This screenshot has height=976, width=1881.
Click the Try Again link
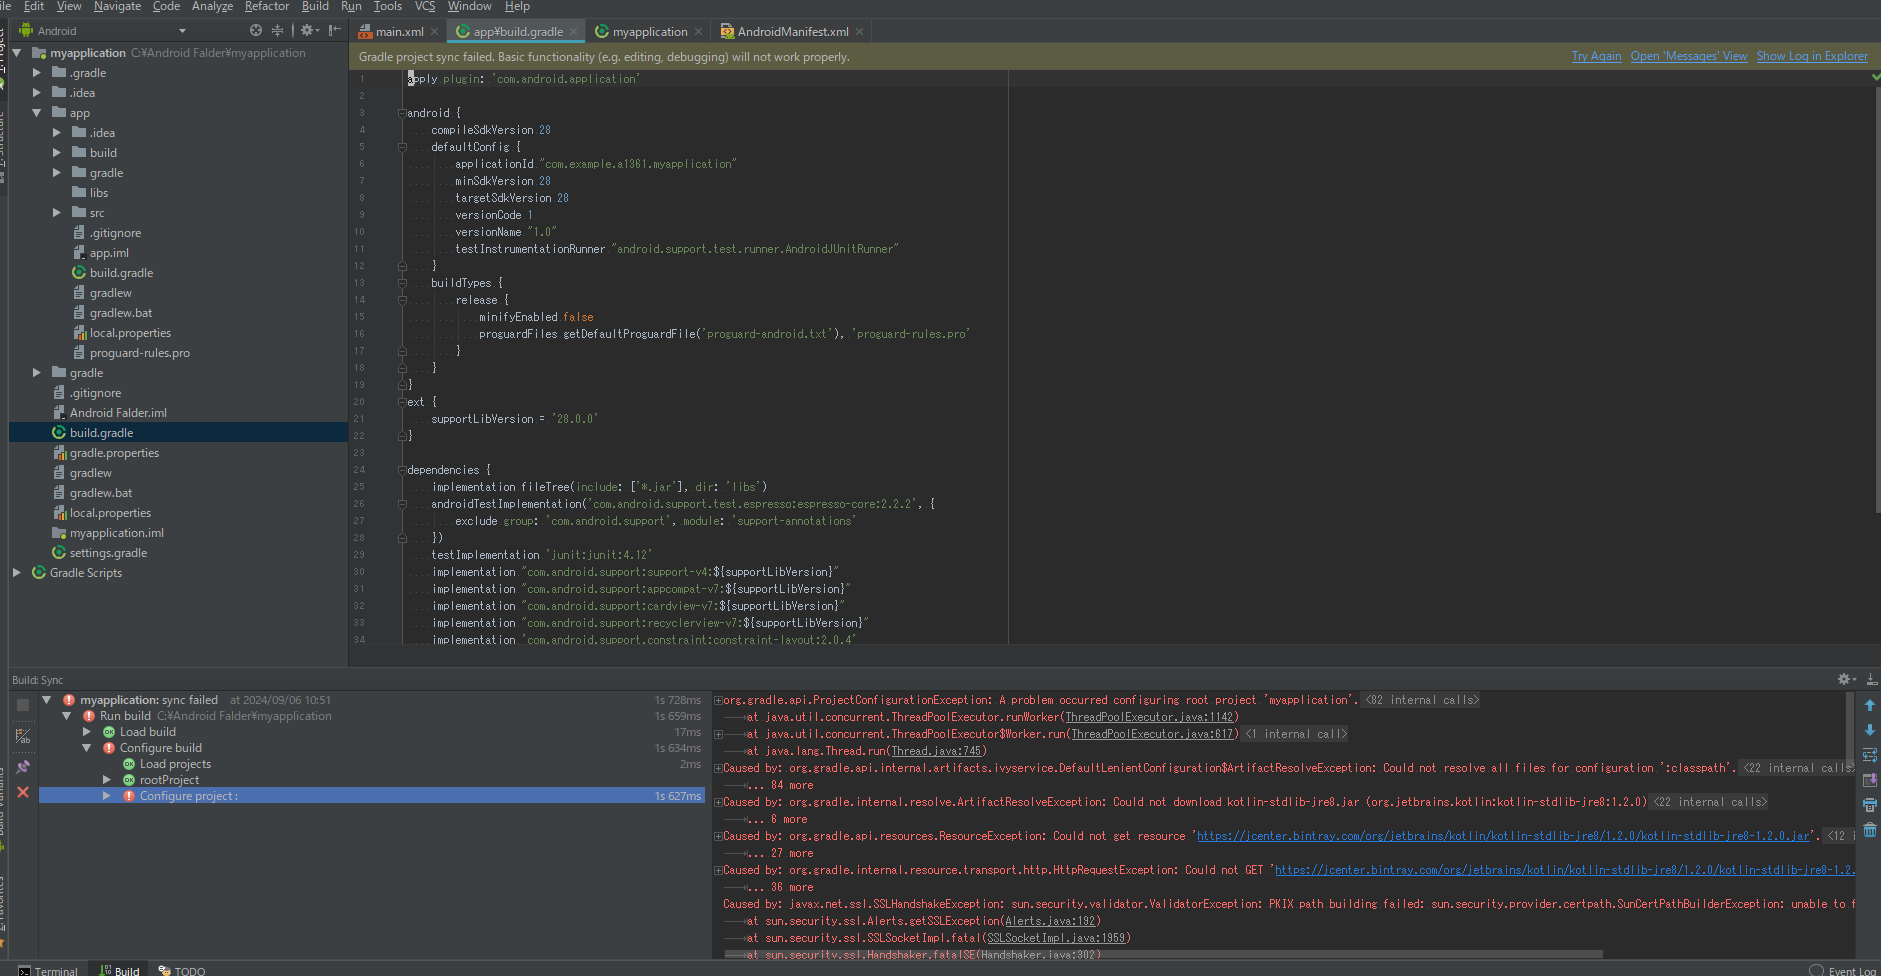click(1596, 56)
